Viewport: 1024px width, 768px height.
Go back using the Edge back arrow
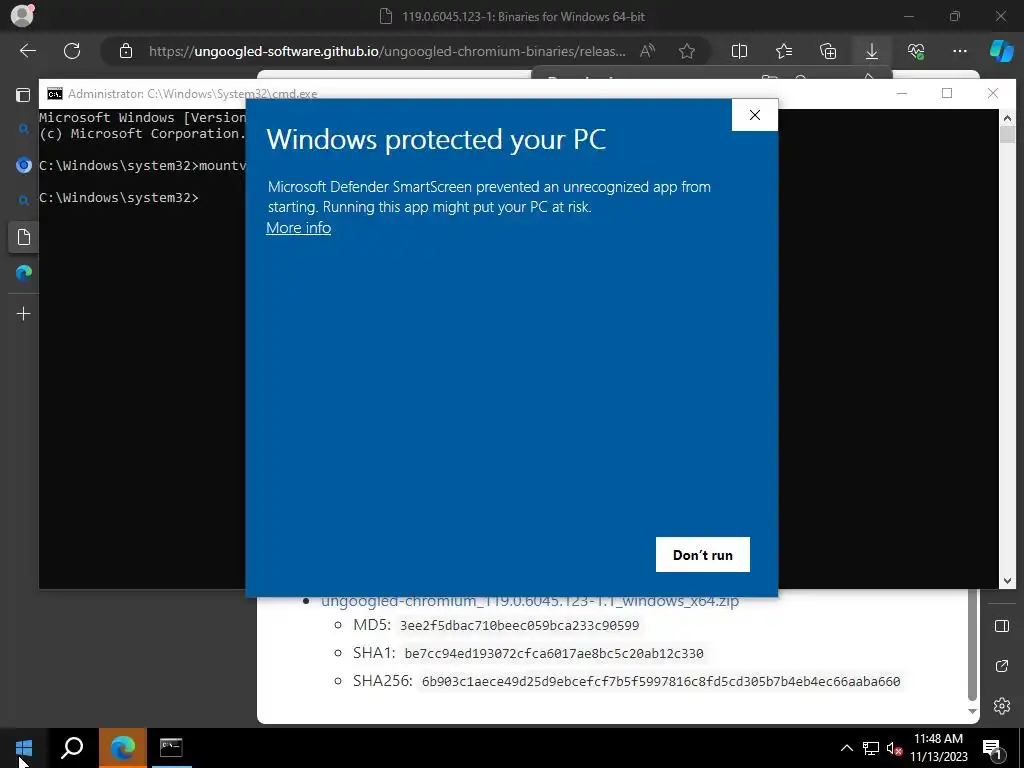tap(27, 51)
